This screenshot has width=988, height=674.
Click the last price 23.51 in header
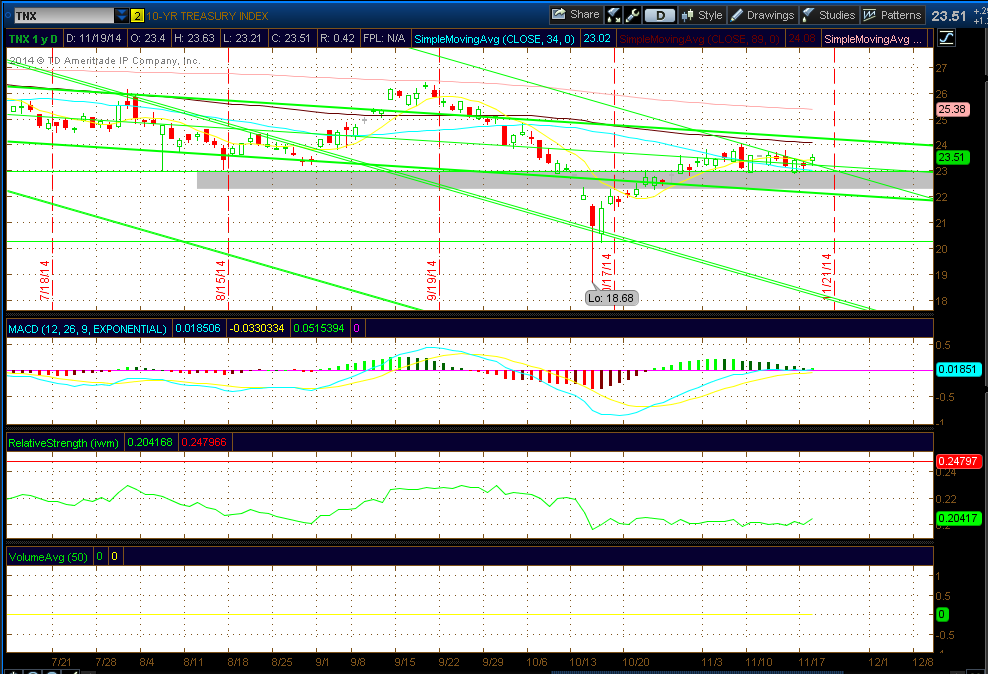(x=949, y=16)
